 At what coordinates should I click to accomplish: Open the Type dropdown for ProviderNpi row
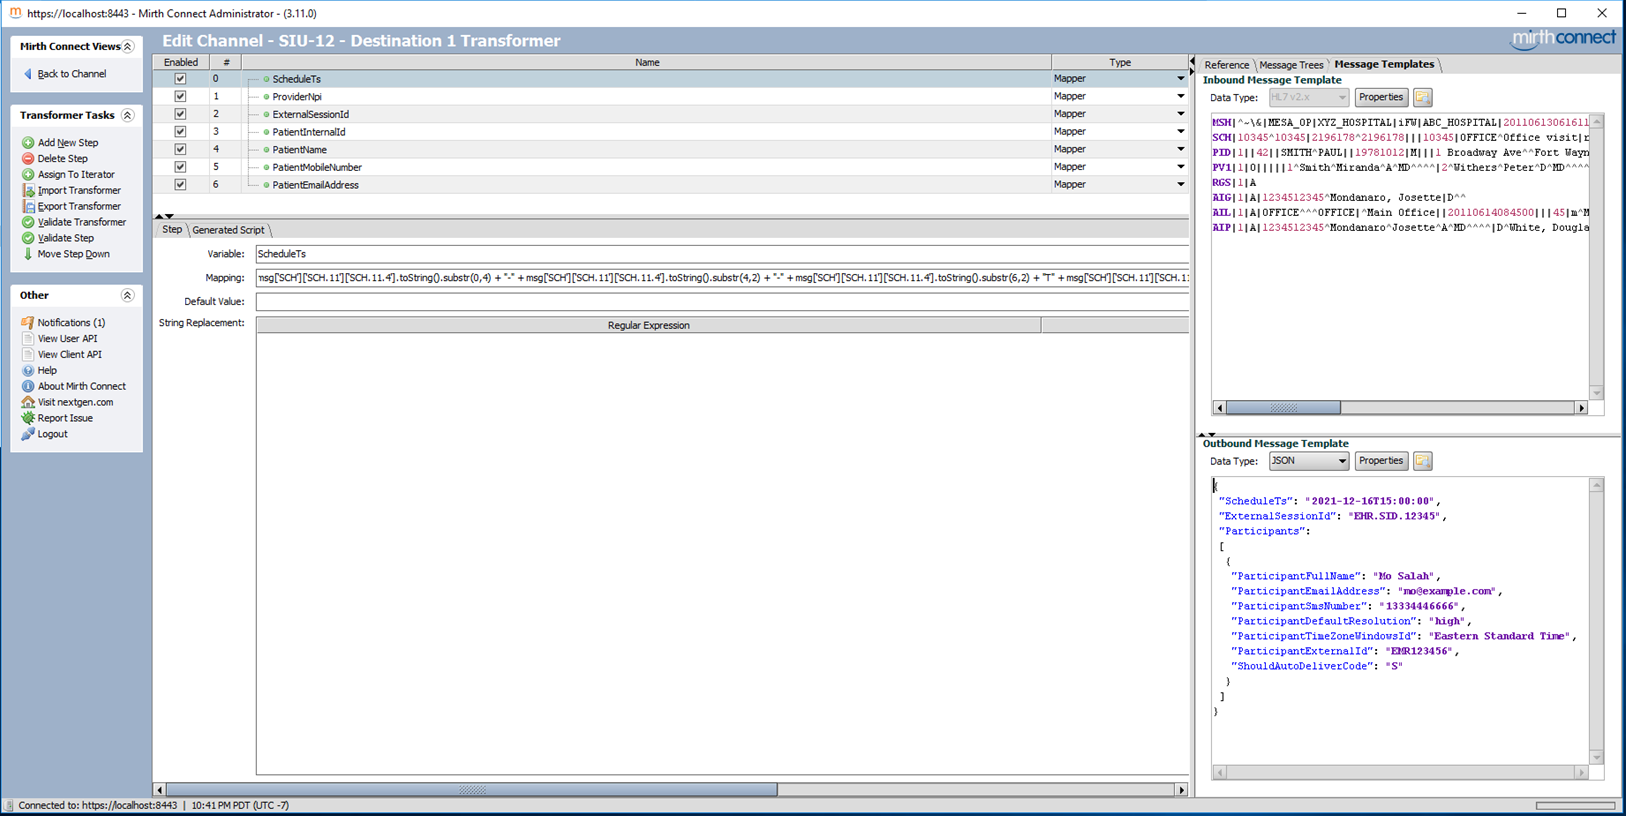(x=1180, y=97)
